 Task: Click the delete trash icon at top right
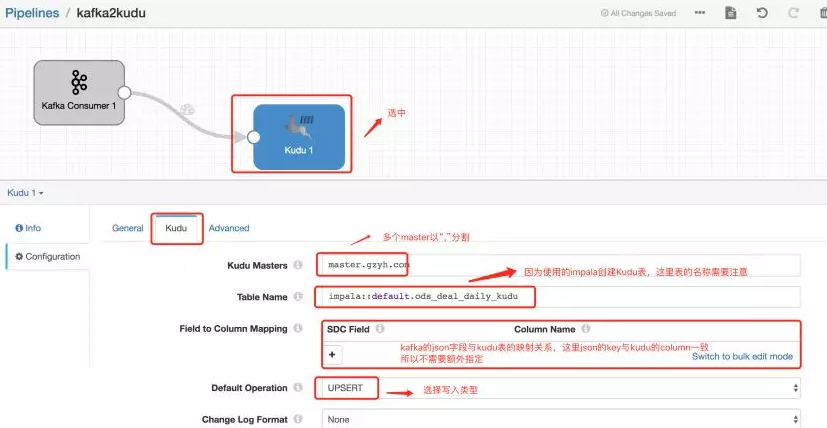tap(824, 13)
